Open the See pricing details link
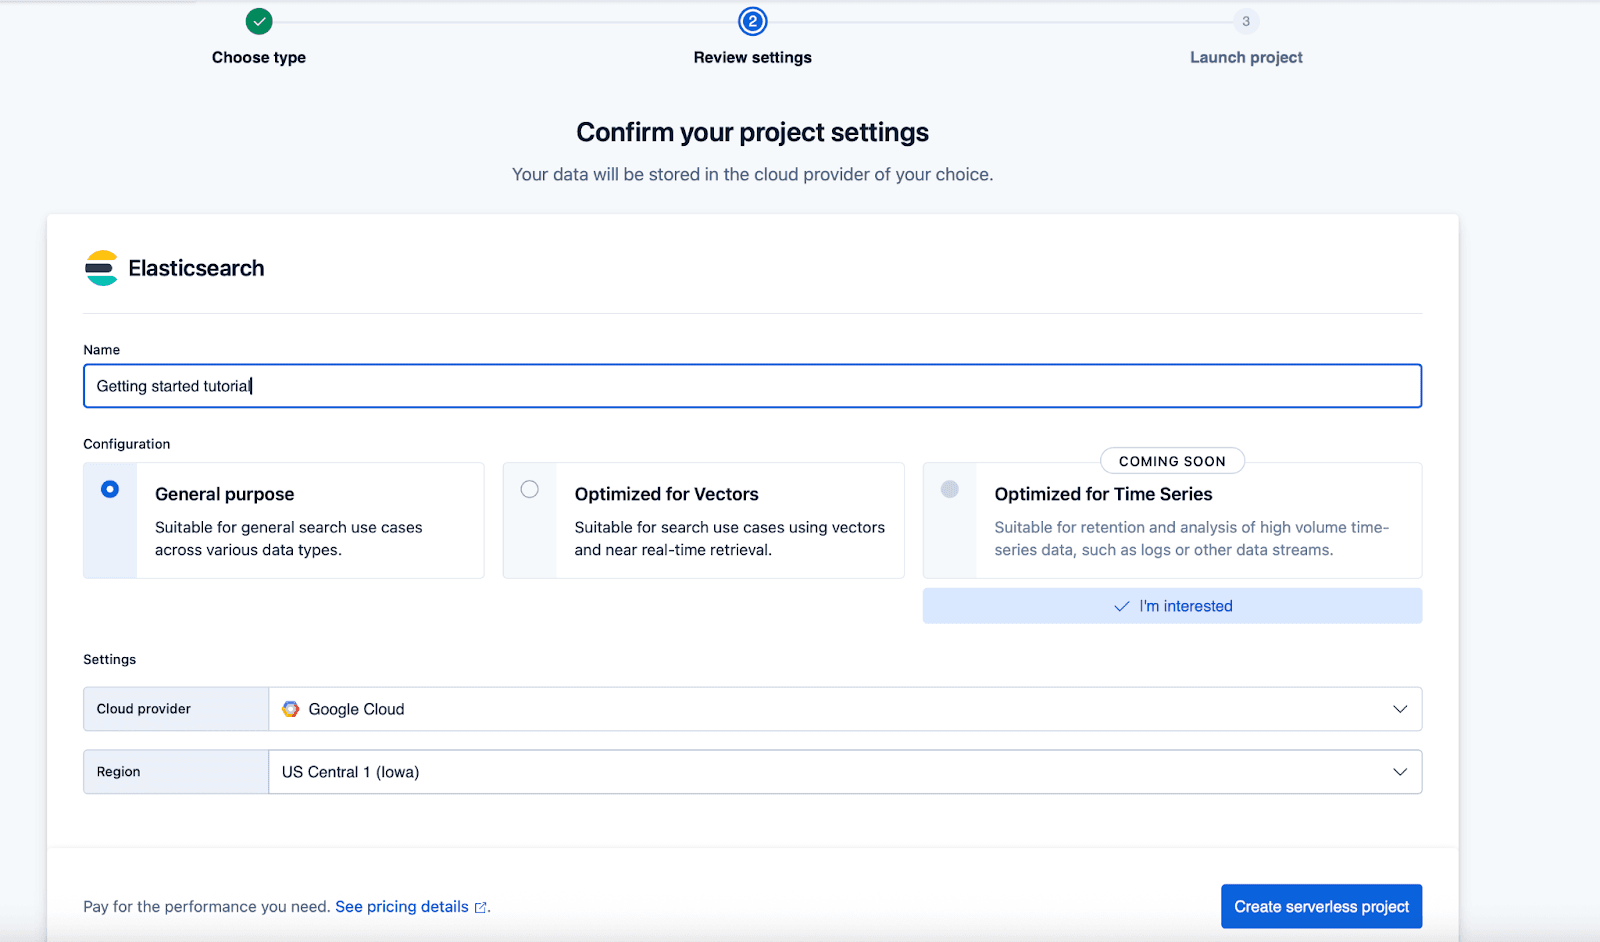This screenshot has width=1600, height=942. 401,906
